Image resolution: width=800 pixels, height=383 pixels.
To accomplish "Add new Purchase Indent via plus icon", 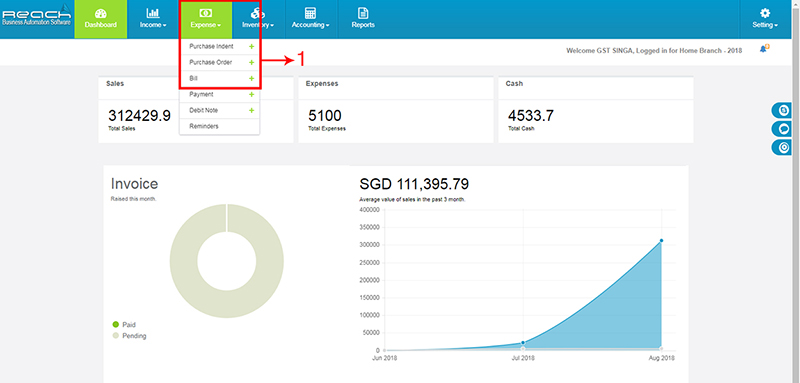I will 251,46.
